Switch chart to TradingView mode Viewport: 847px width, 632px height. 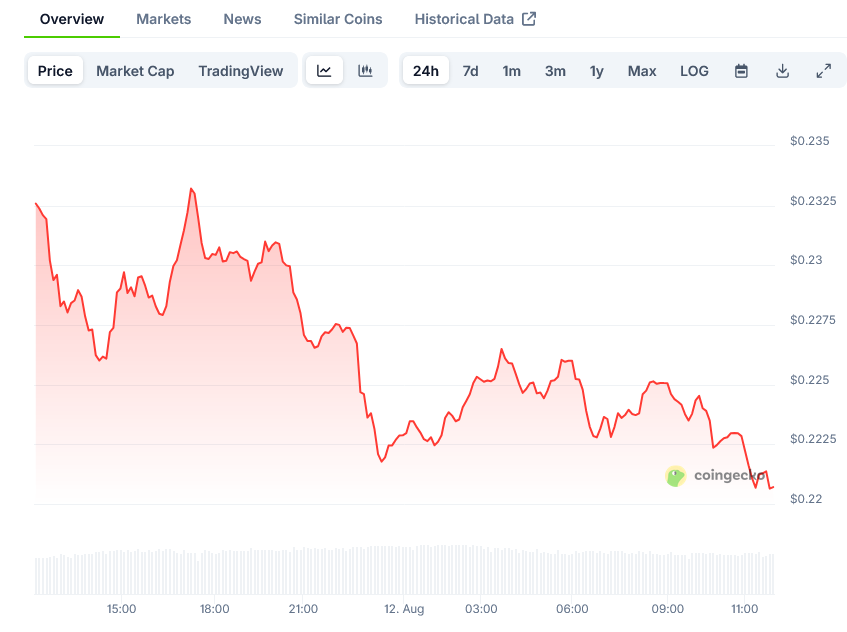[x=240, y=71]
